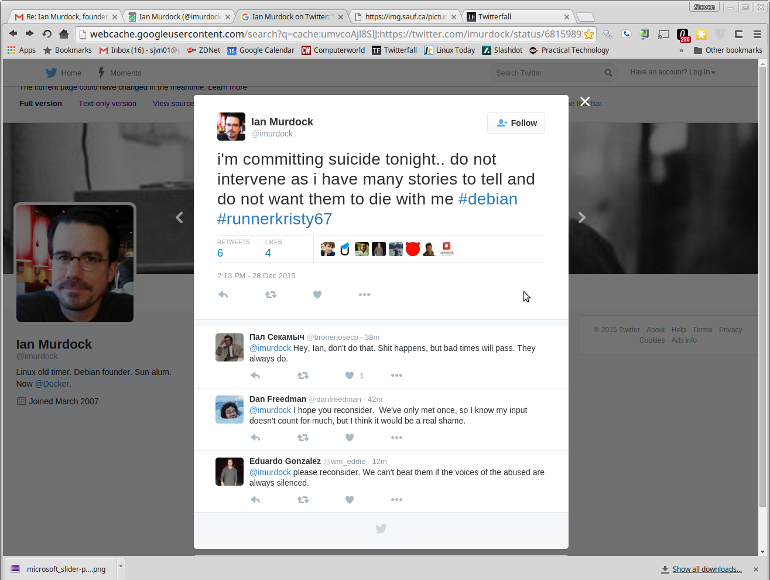Click the Twitter bird Home icon
Viewport: 770px width, 580px height.
point(52,73)
